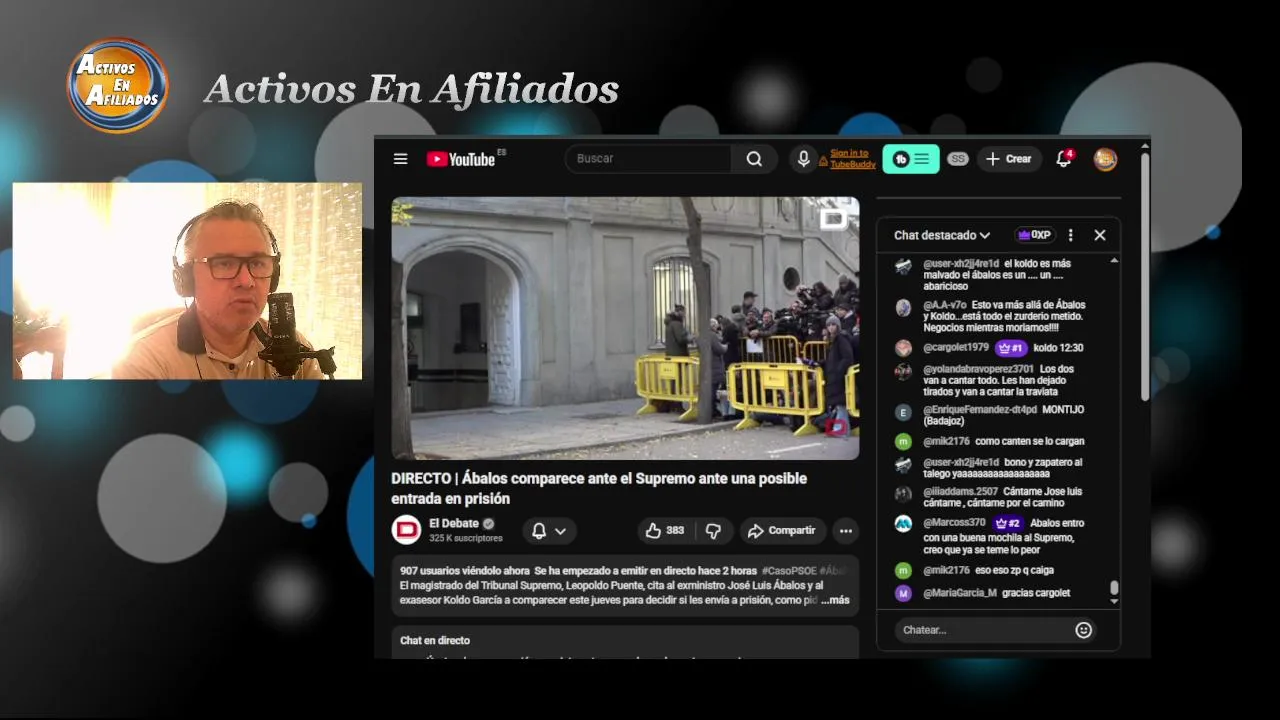Click @Marcoss370's #2 crown badge

pos(1007,523)
